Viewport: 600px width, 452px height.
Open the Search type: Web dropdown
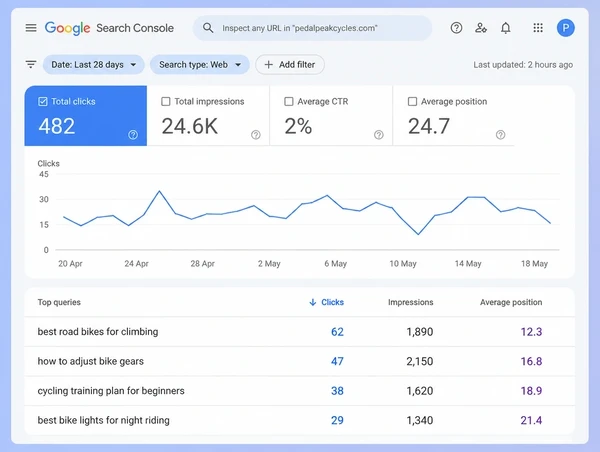200,64
